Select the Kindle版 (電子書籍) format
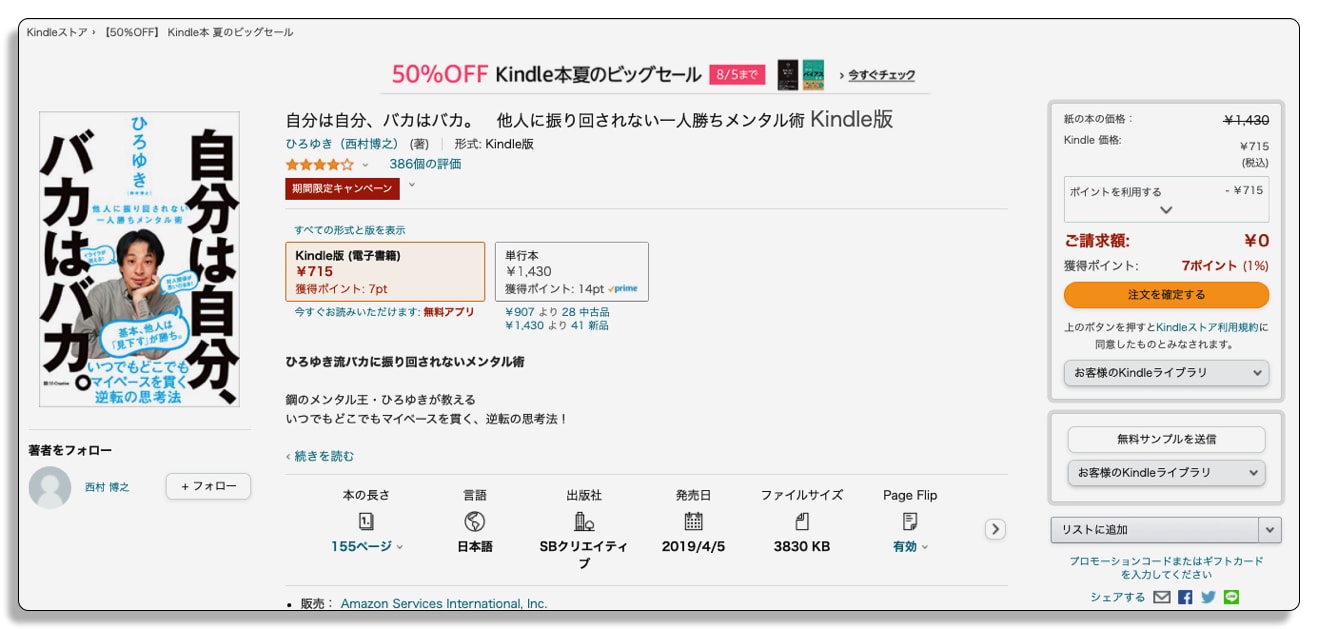Viewport: 1318px width, 629px height. pyautogui.click(x=385, y=272)
